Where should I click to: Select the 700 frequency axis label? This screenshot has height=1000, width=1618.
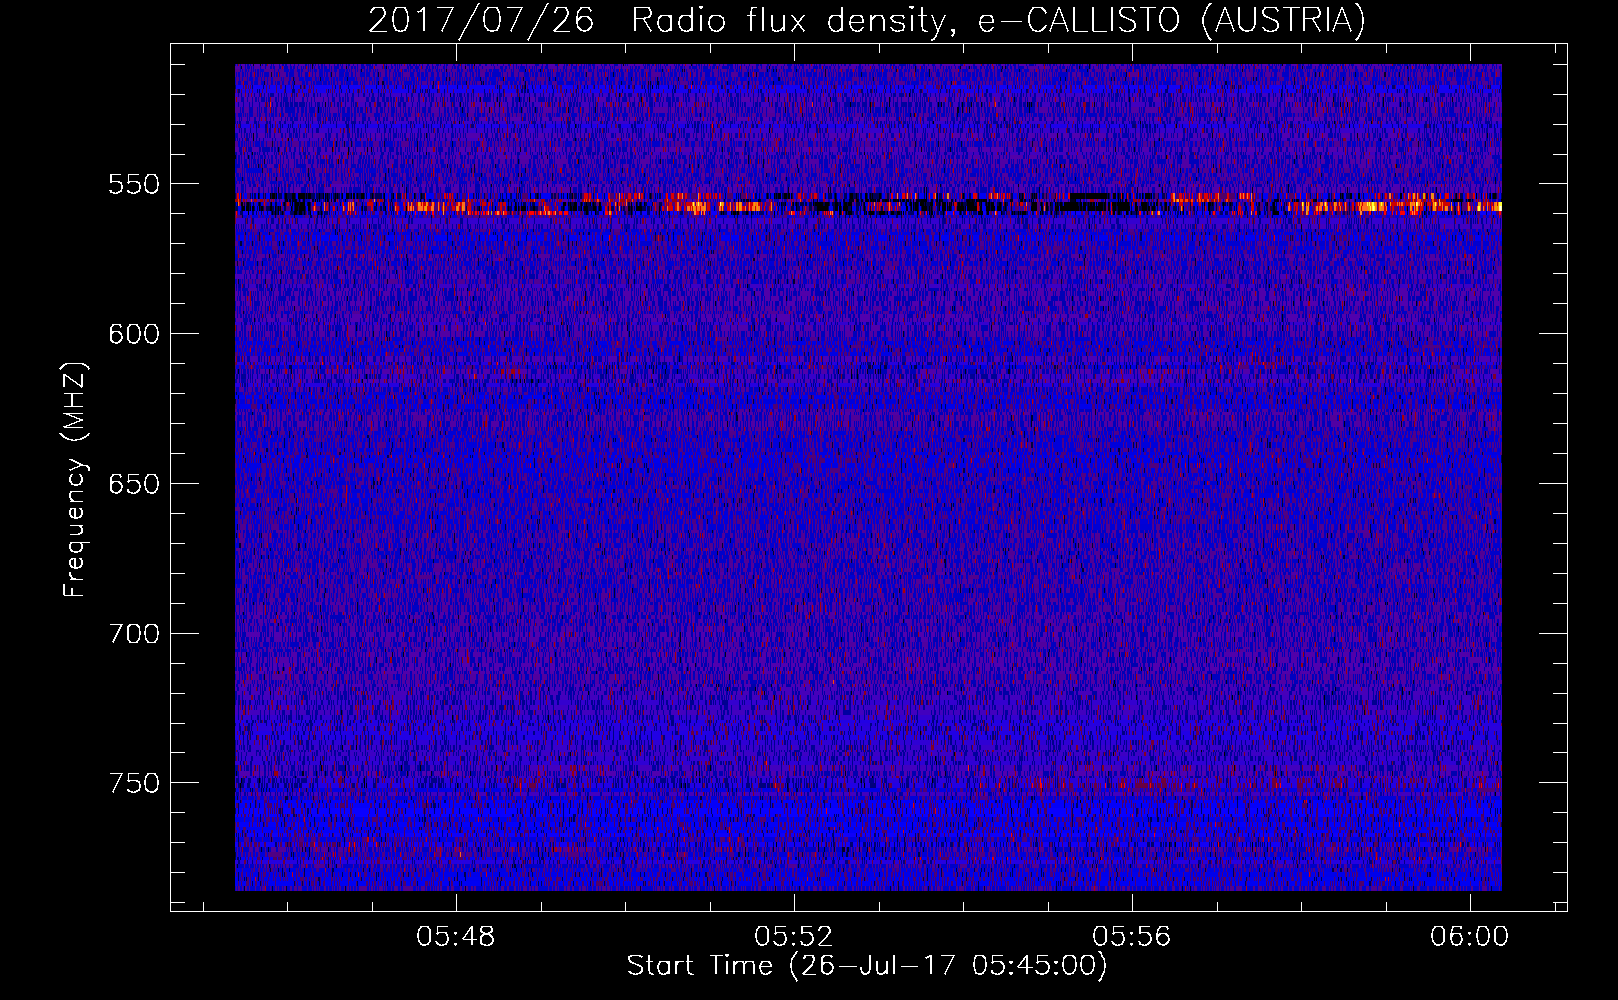[134, 634]
